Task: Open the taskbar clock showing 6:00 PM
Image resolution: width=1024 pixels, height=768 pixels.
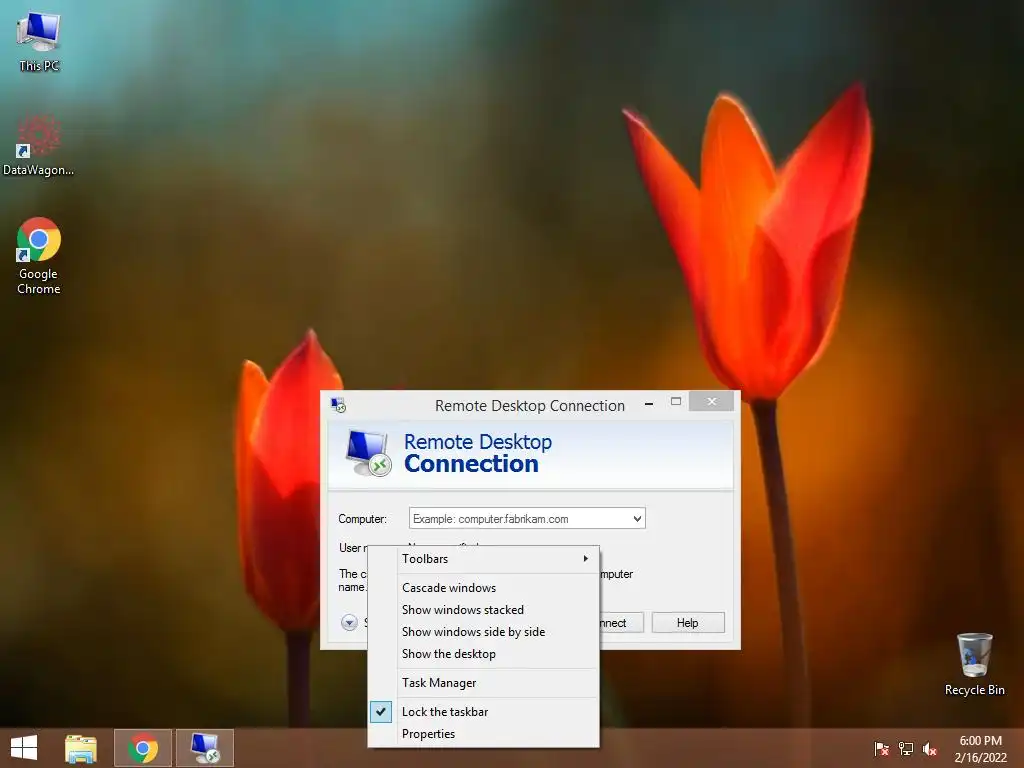Action: point(980,748)
